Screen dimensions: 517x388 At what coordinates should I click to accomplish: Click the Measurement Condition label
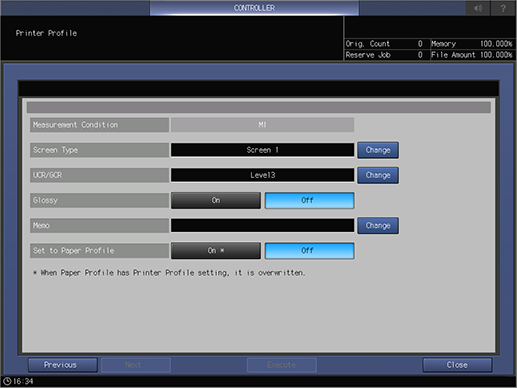pyautogui.click(x=99, y=125)
